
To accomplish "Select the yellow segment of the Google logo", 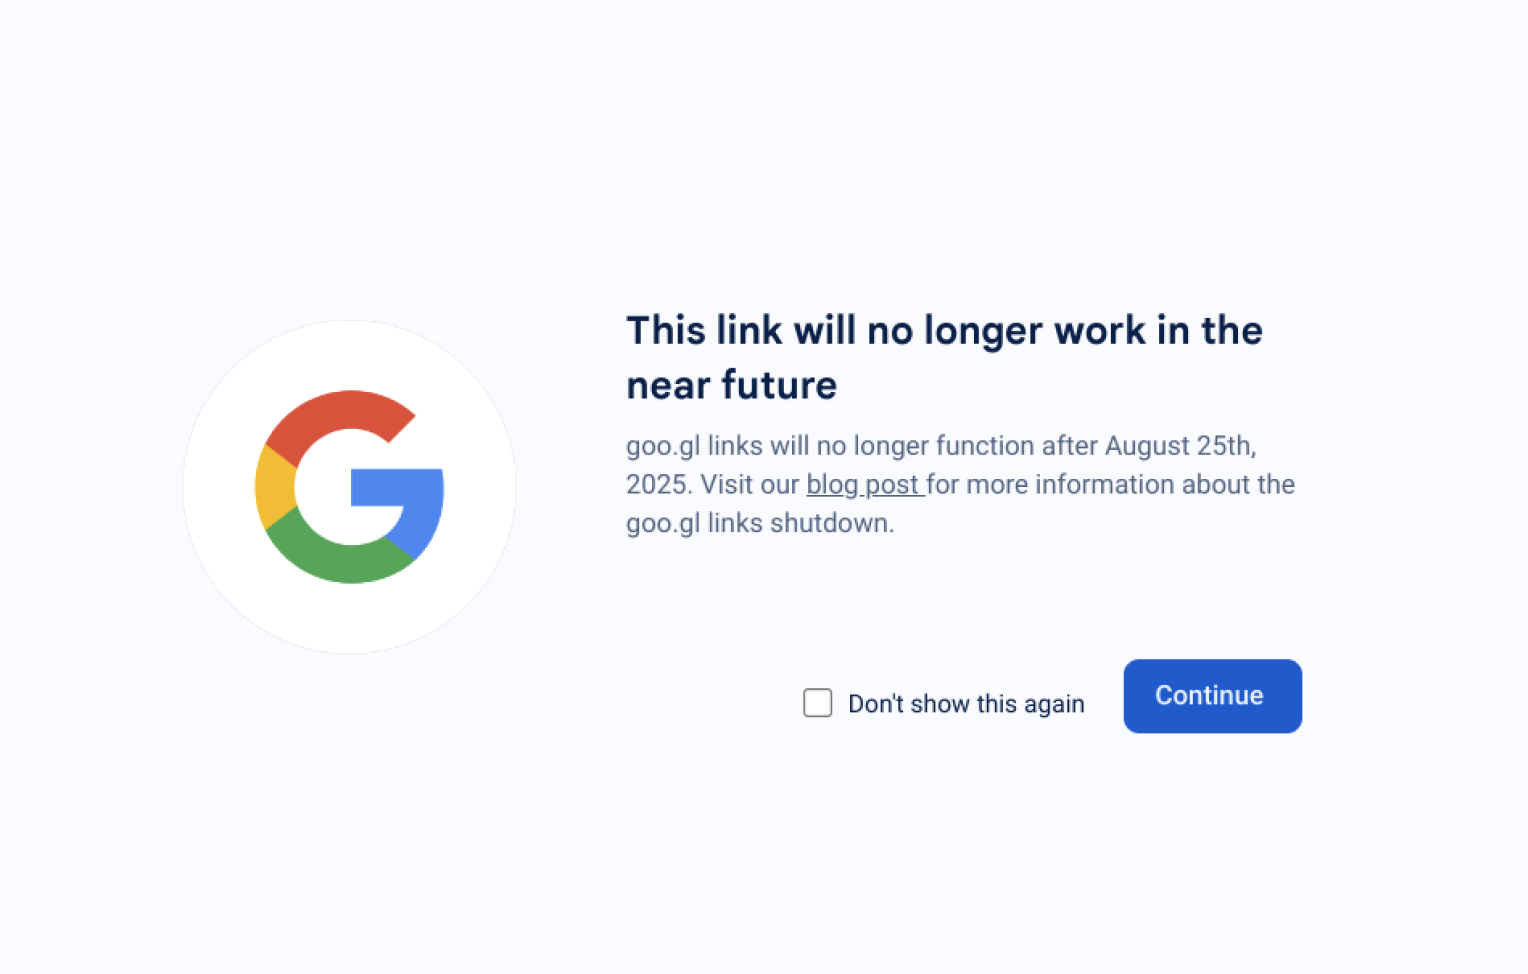I will coord(275,487).
